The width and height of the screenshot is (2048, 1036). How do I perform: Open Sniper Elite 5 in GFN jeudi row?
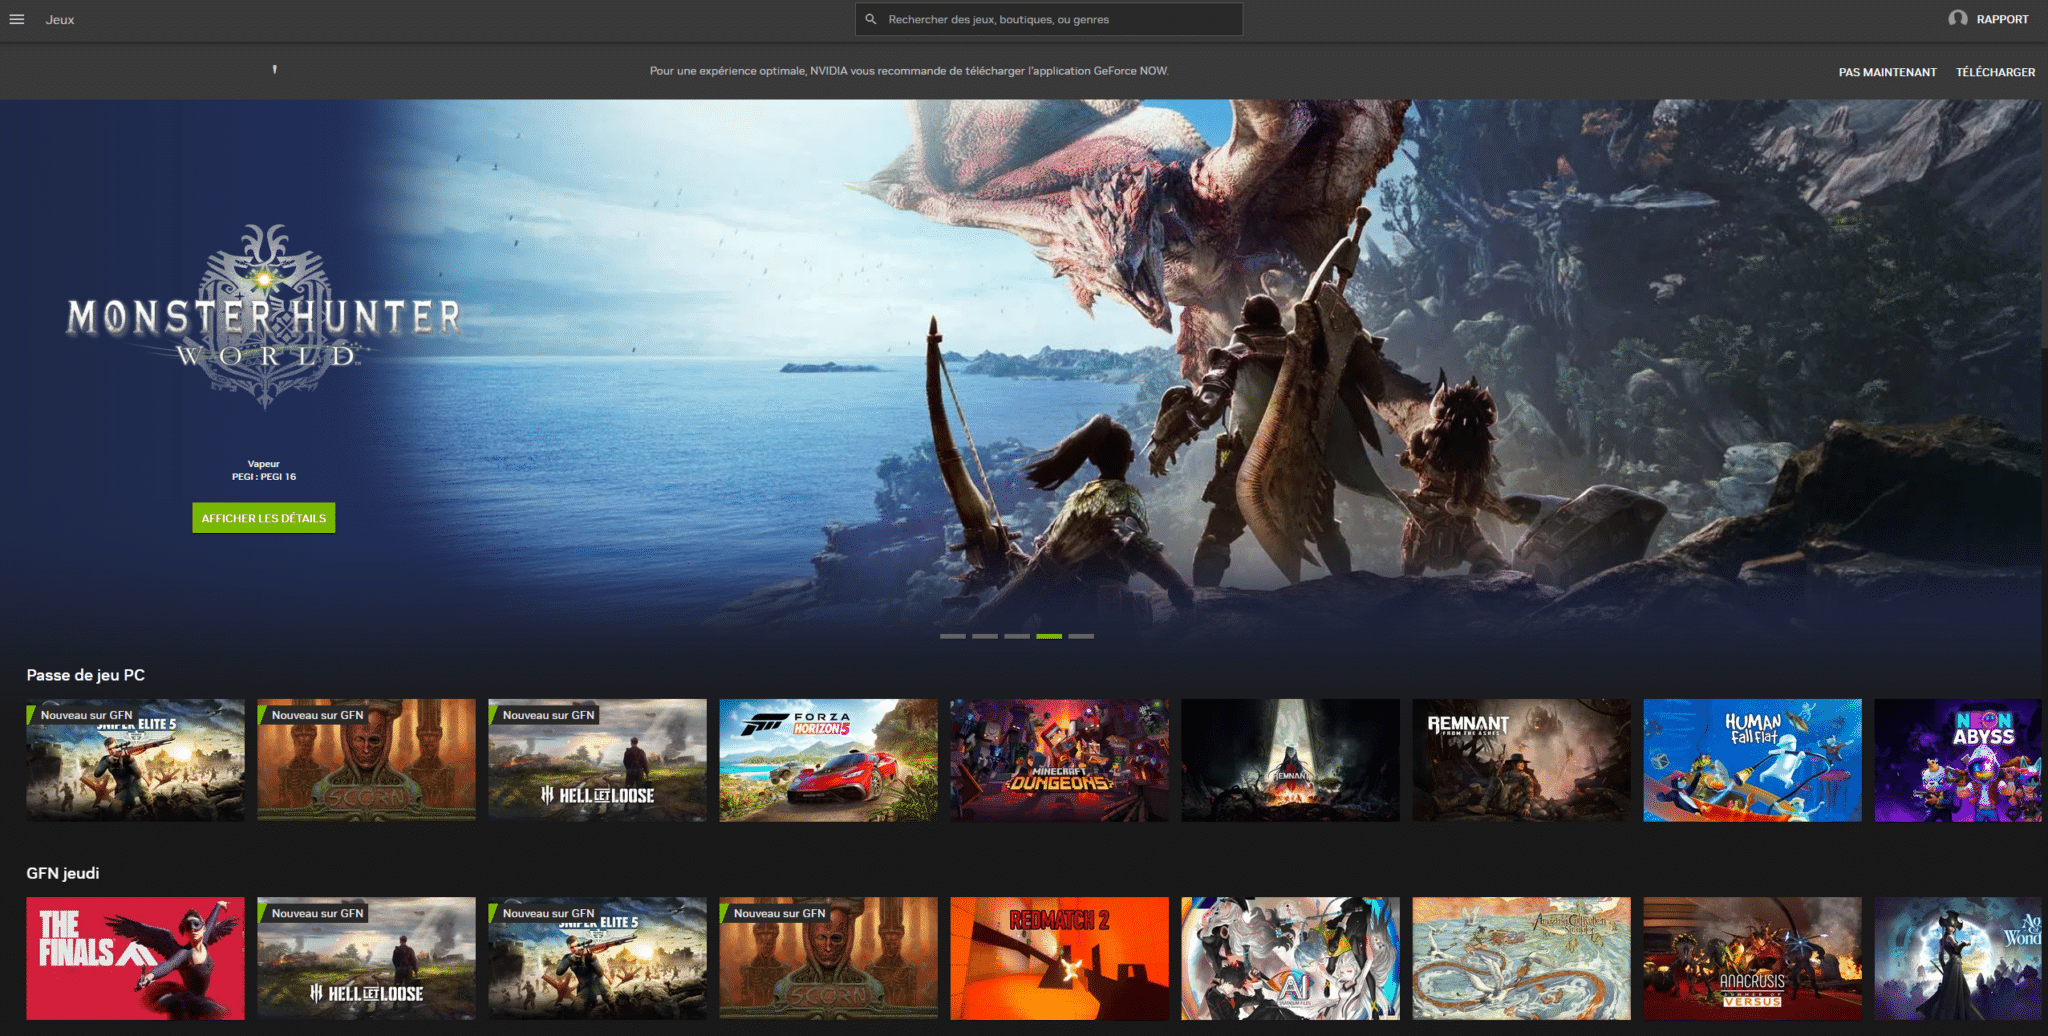click(597, 958)
